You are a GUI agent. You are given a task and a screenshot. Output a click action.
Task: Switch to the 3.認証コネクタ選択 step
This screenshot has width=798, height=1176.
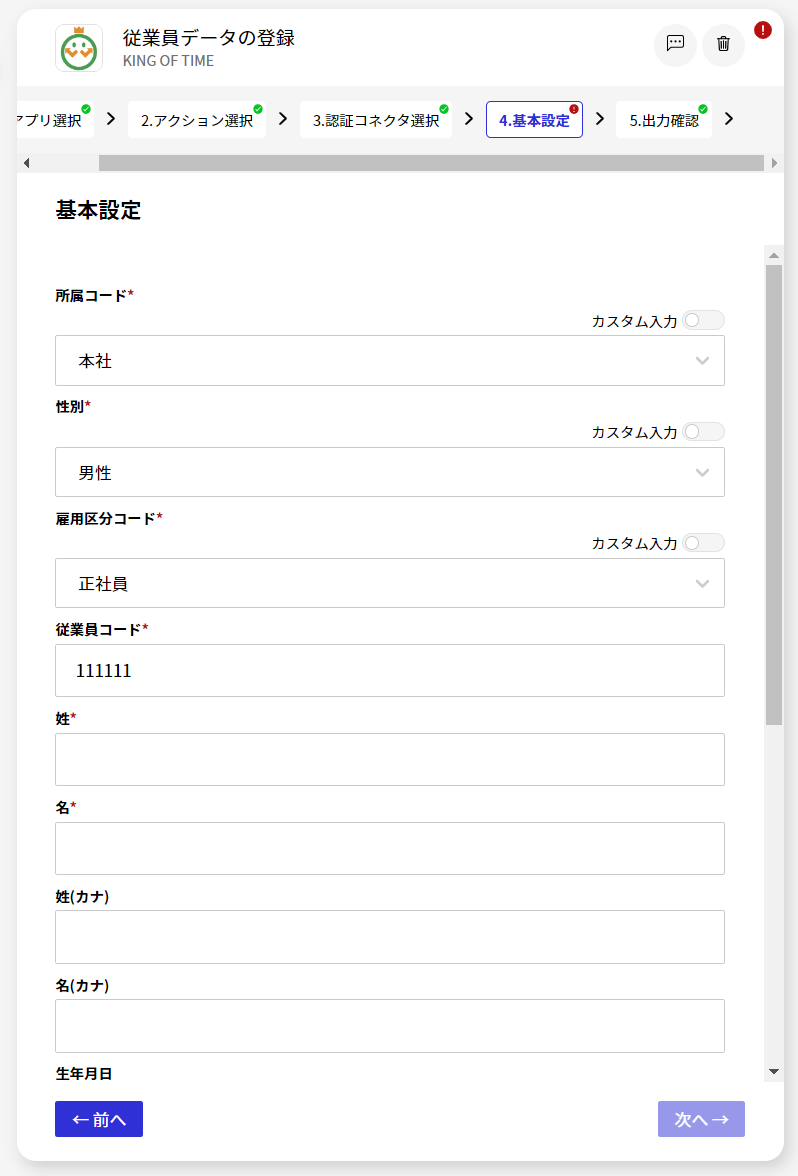pos(376,120)
